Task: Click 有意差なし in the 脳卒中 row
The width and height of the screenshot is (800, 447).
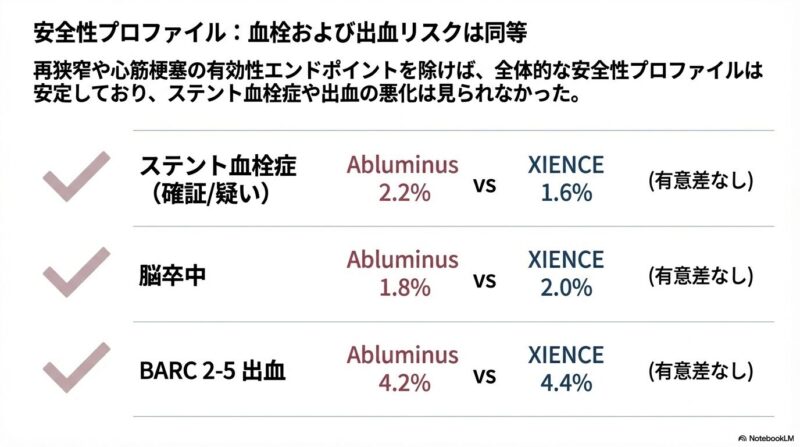Action: [x=699, y=274]
